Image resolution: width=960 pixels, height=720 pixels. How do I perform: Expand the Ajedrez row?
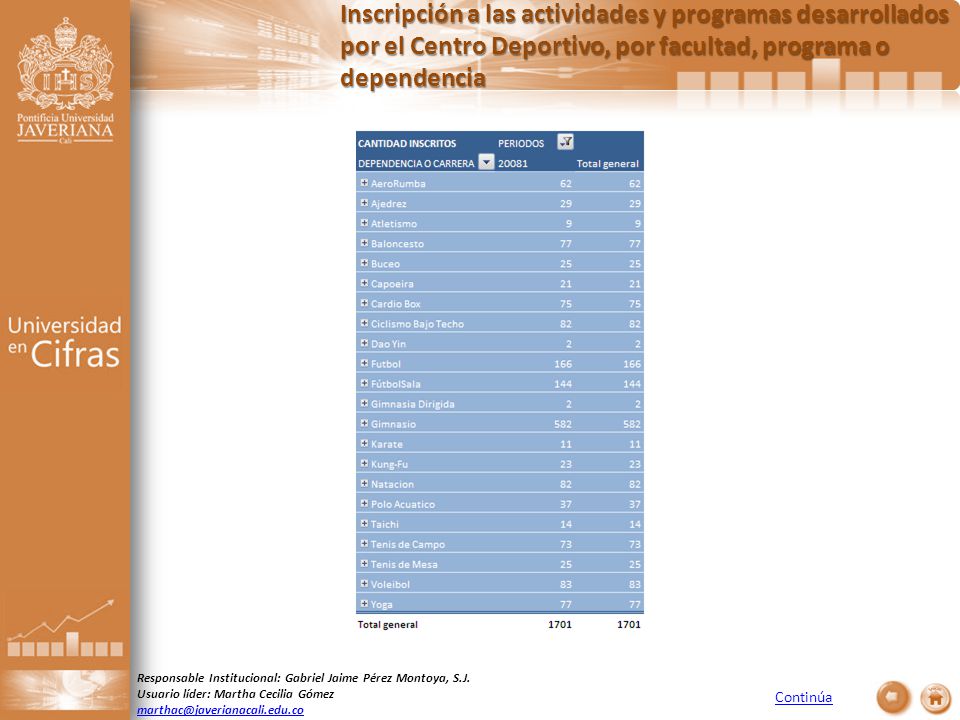[x=364, y=203]
